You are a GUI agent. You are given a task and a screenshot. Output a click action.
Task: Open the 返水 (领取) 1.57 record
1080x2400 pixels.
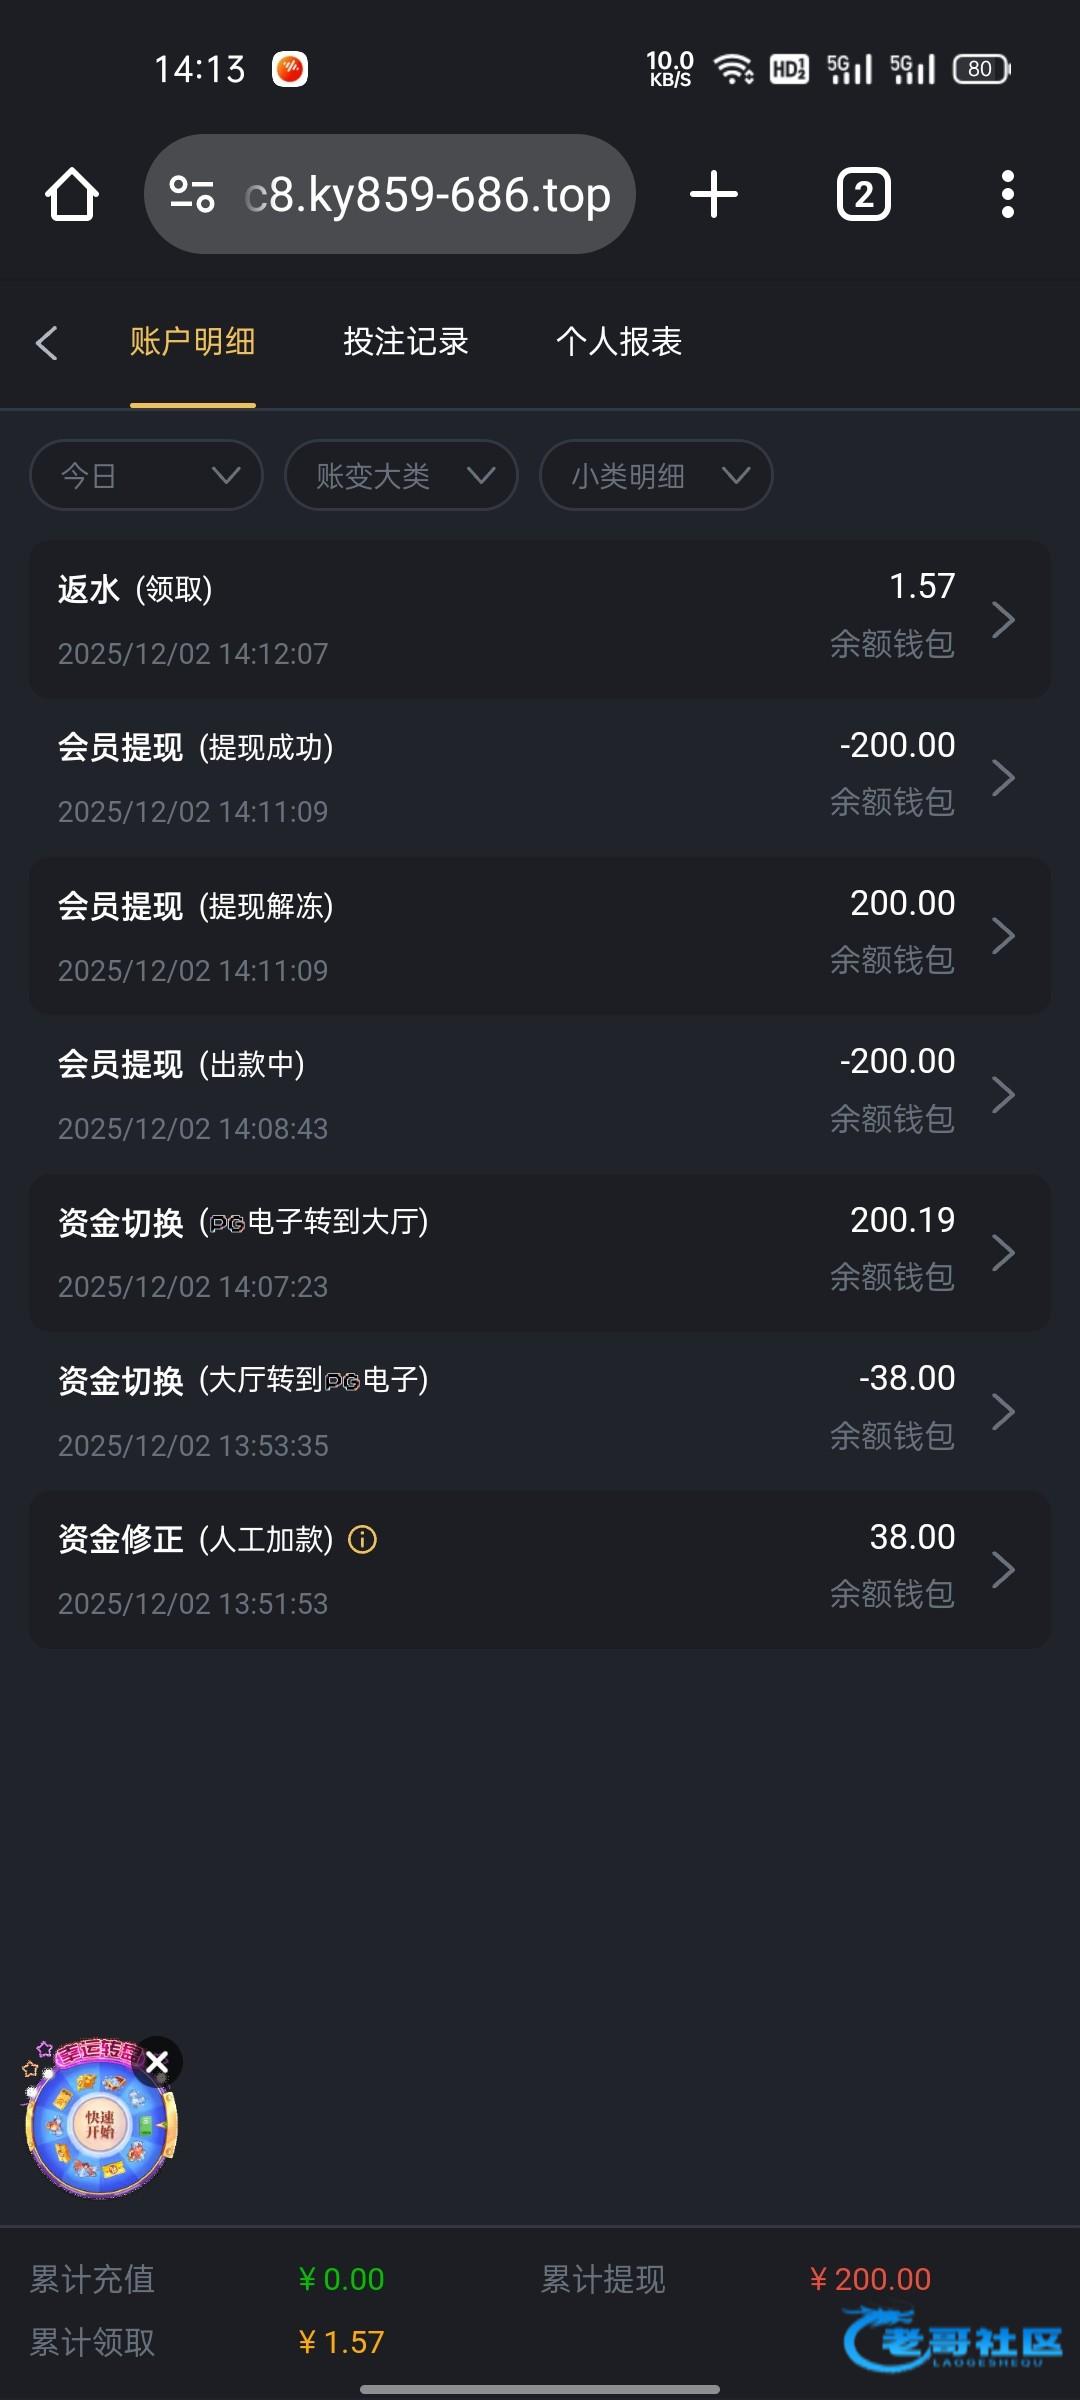pyautogui.click(x=540, y=620)
